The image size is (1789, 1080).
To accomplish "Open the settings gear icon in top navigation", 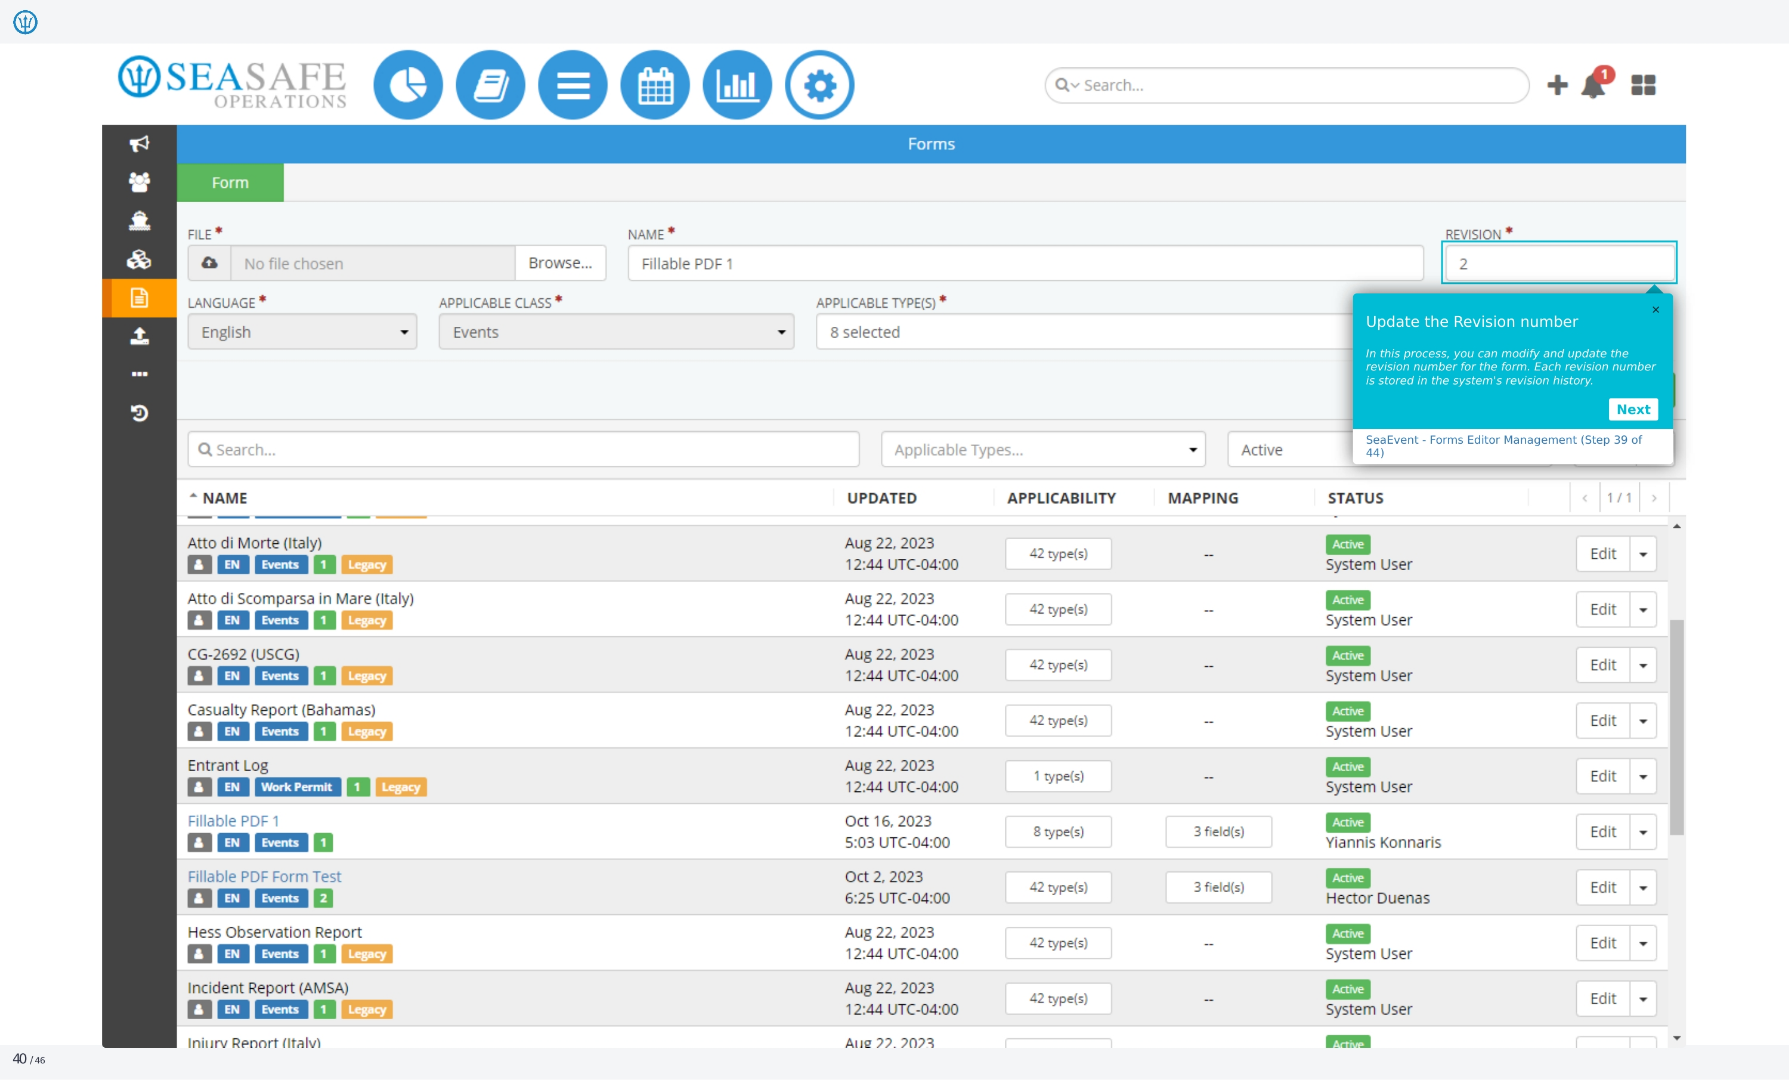I will tap(820, 85).
